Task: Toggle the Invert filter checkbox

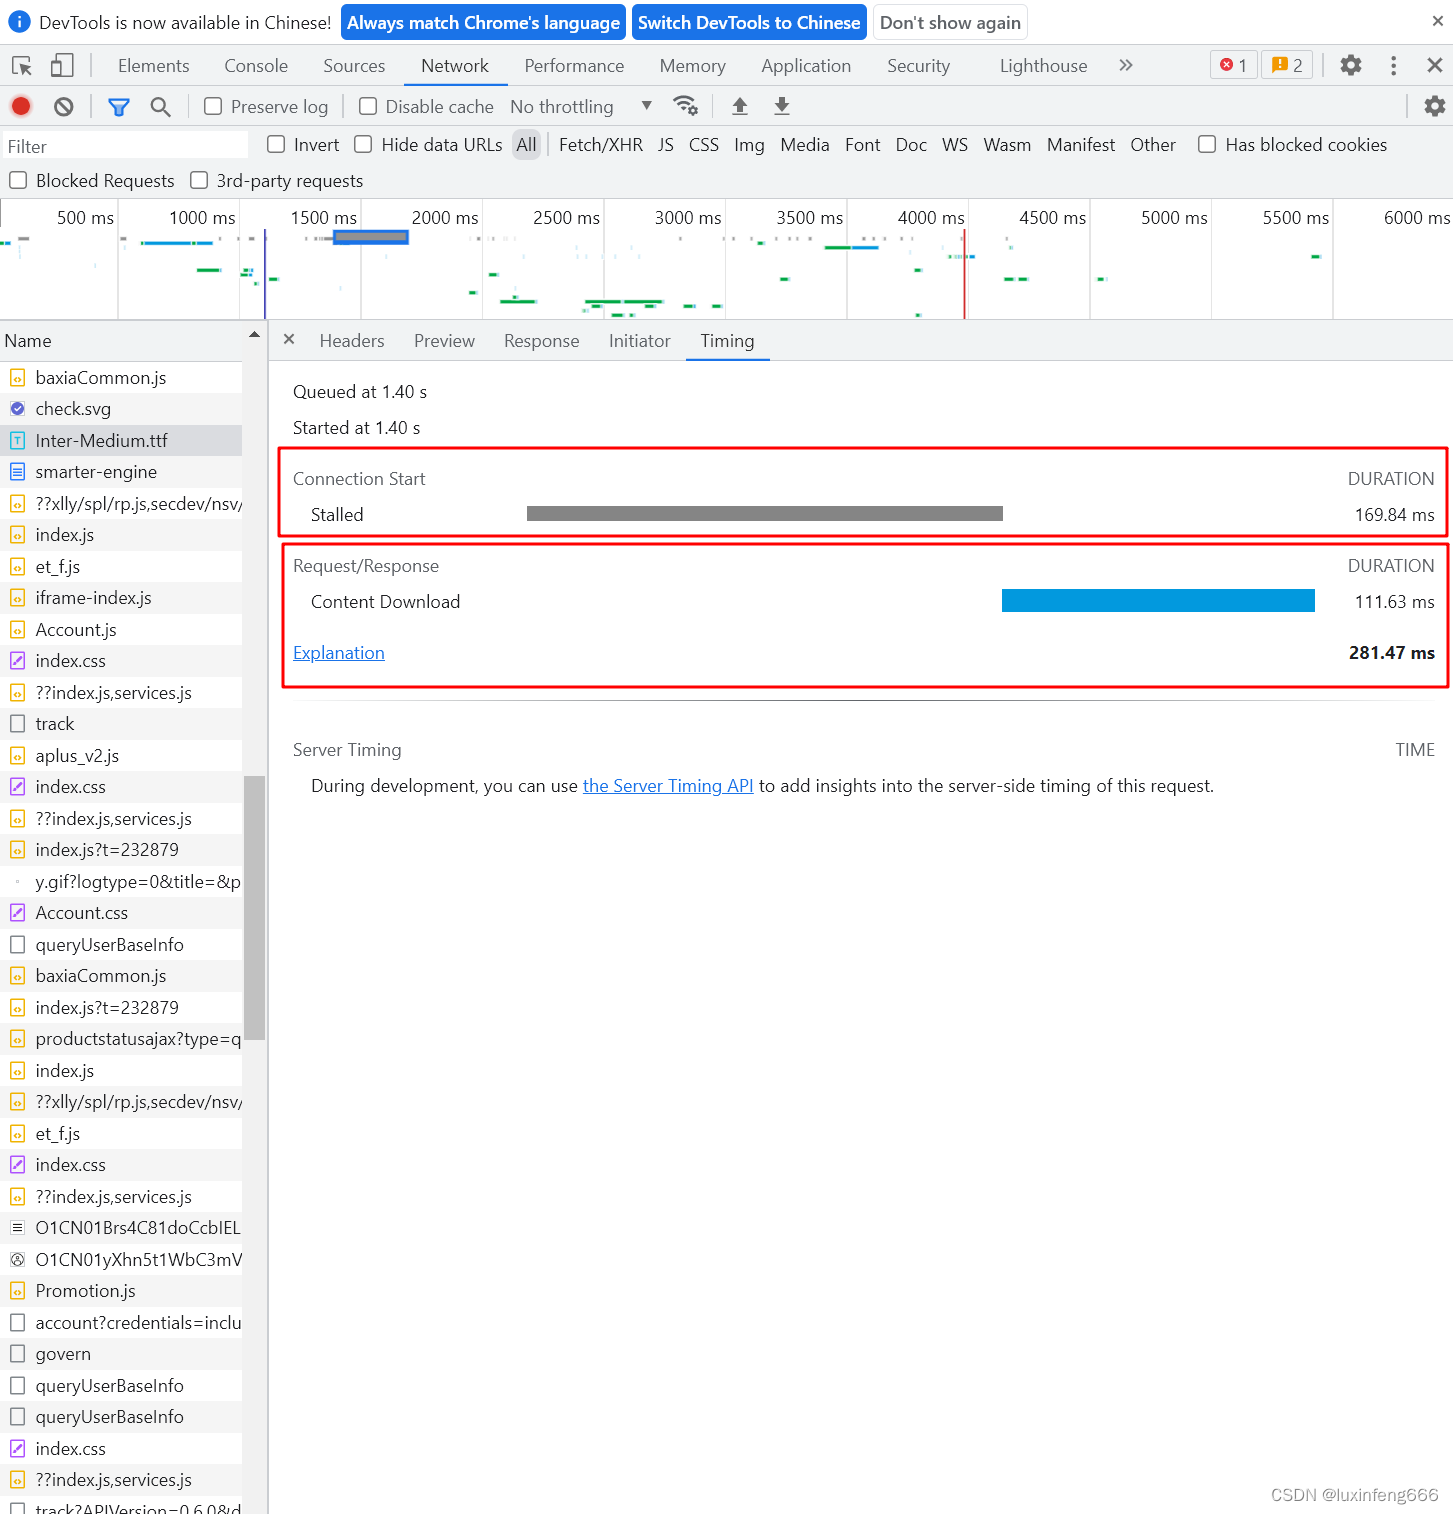Action: tap(276, 145)
